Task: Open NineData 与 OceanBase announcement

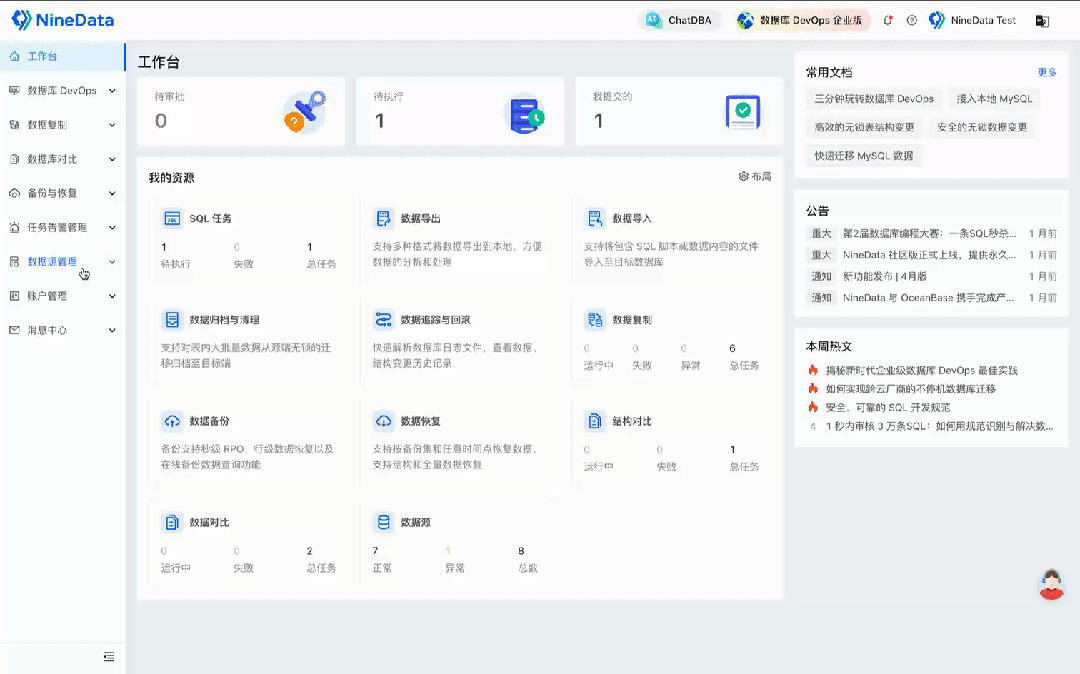Action: coord(928,297)
